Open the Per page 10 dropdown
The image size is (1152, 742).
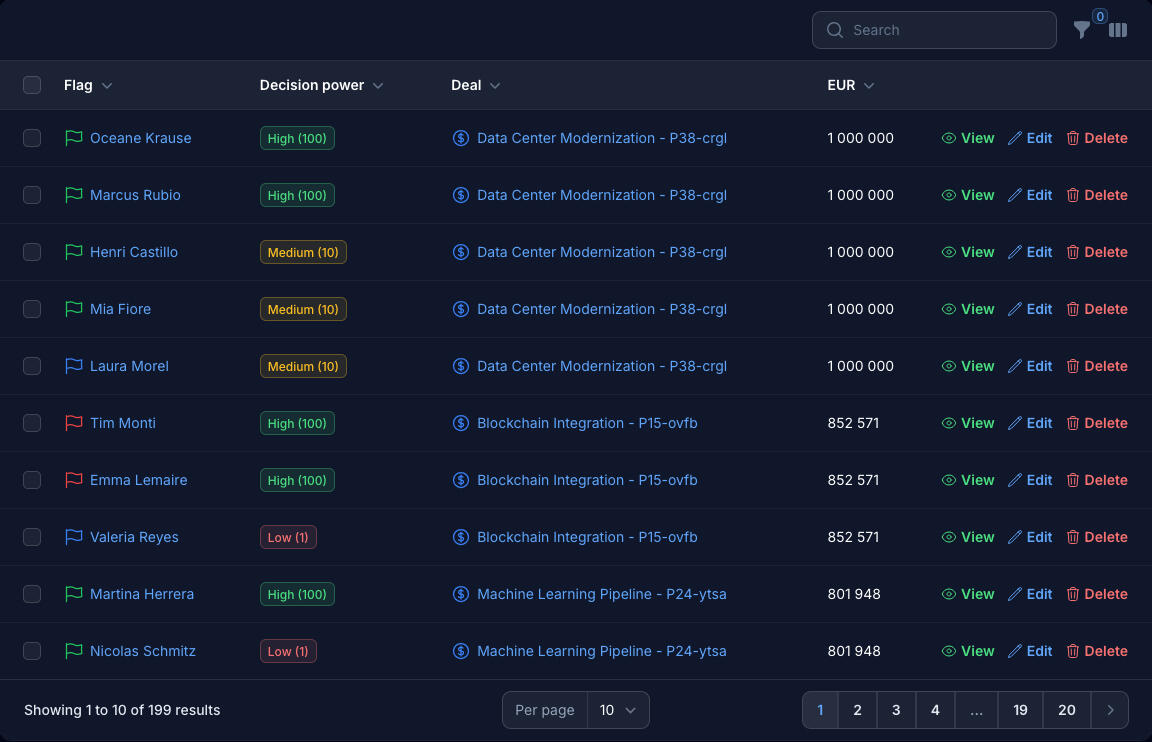click(x=617, y=710)
